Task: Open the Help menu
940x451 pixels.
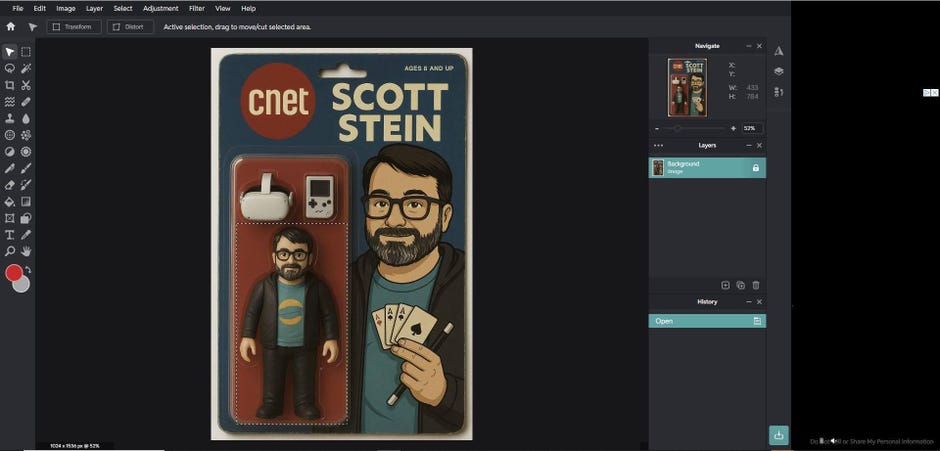Action: coord(248,8)
